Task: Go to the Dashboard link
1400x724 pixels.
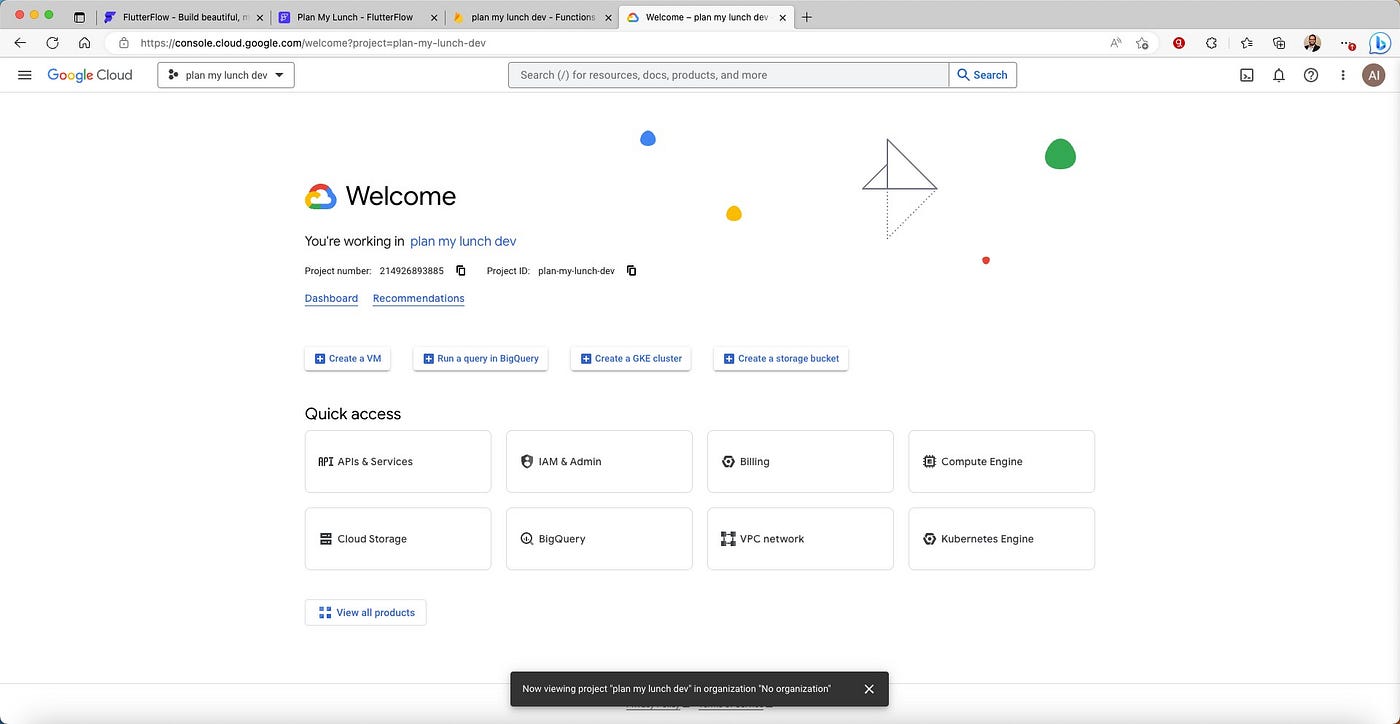Action: pyautogui.click(x=331, y=298)
